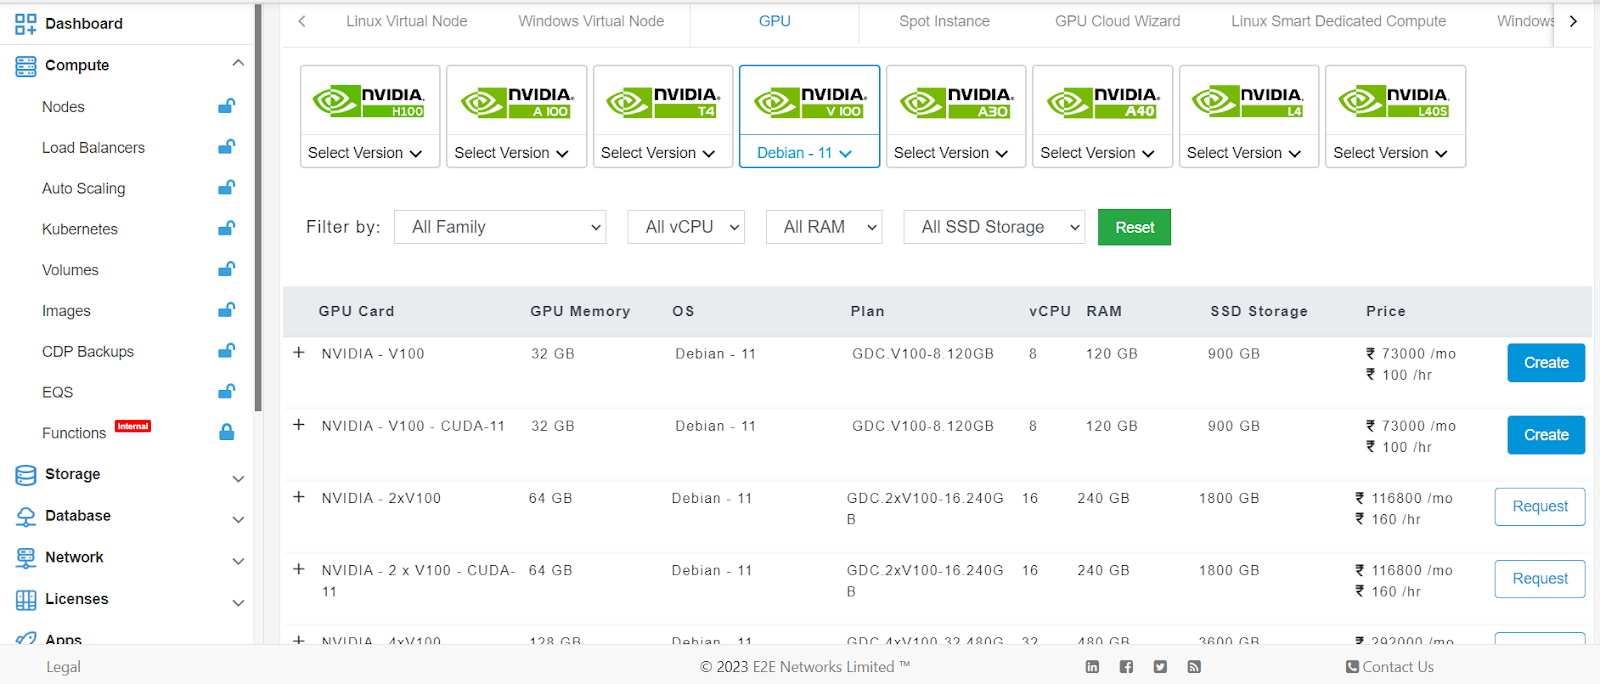The image size is (1600, 684).
Task: Select the NVIDIA L40S GPU card logo
Action: coord(1395,102)
